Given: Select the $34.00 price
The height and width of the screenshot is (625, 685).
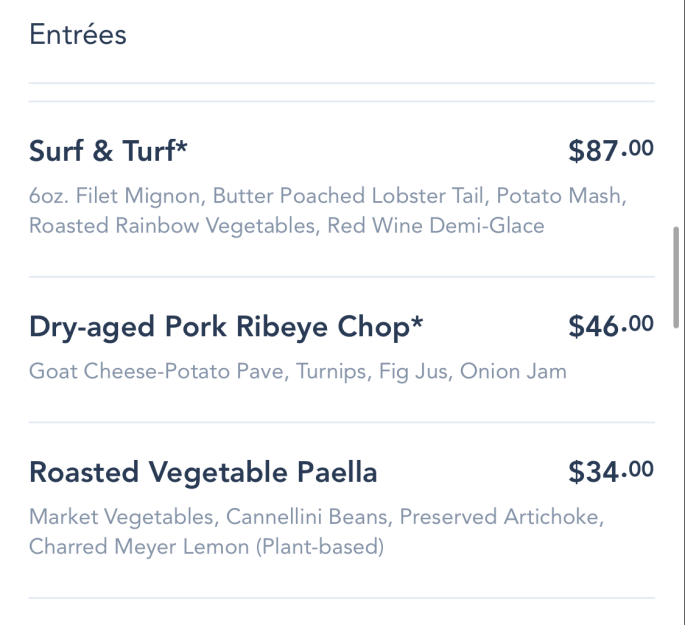Looking at the screenshot, I should pos(611,472).
